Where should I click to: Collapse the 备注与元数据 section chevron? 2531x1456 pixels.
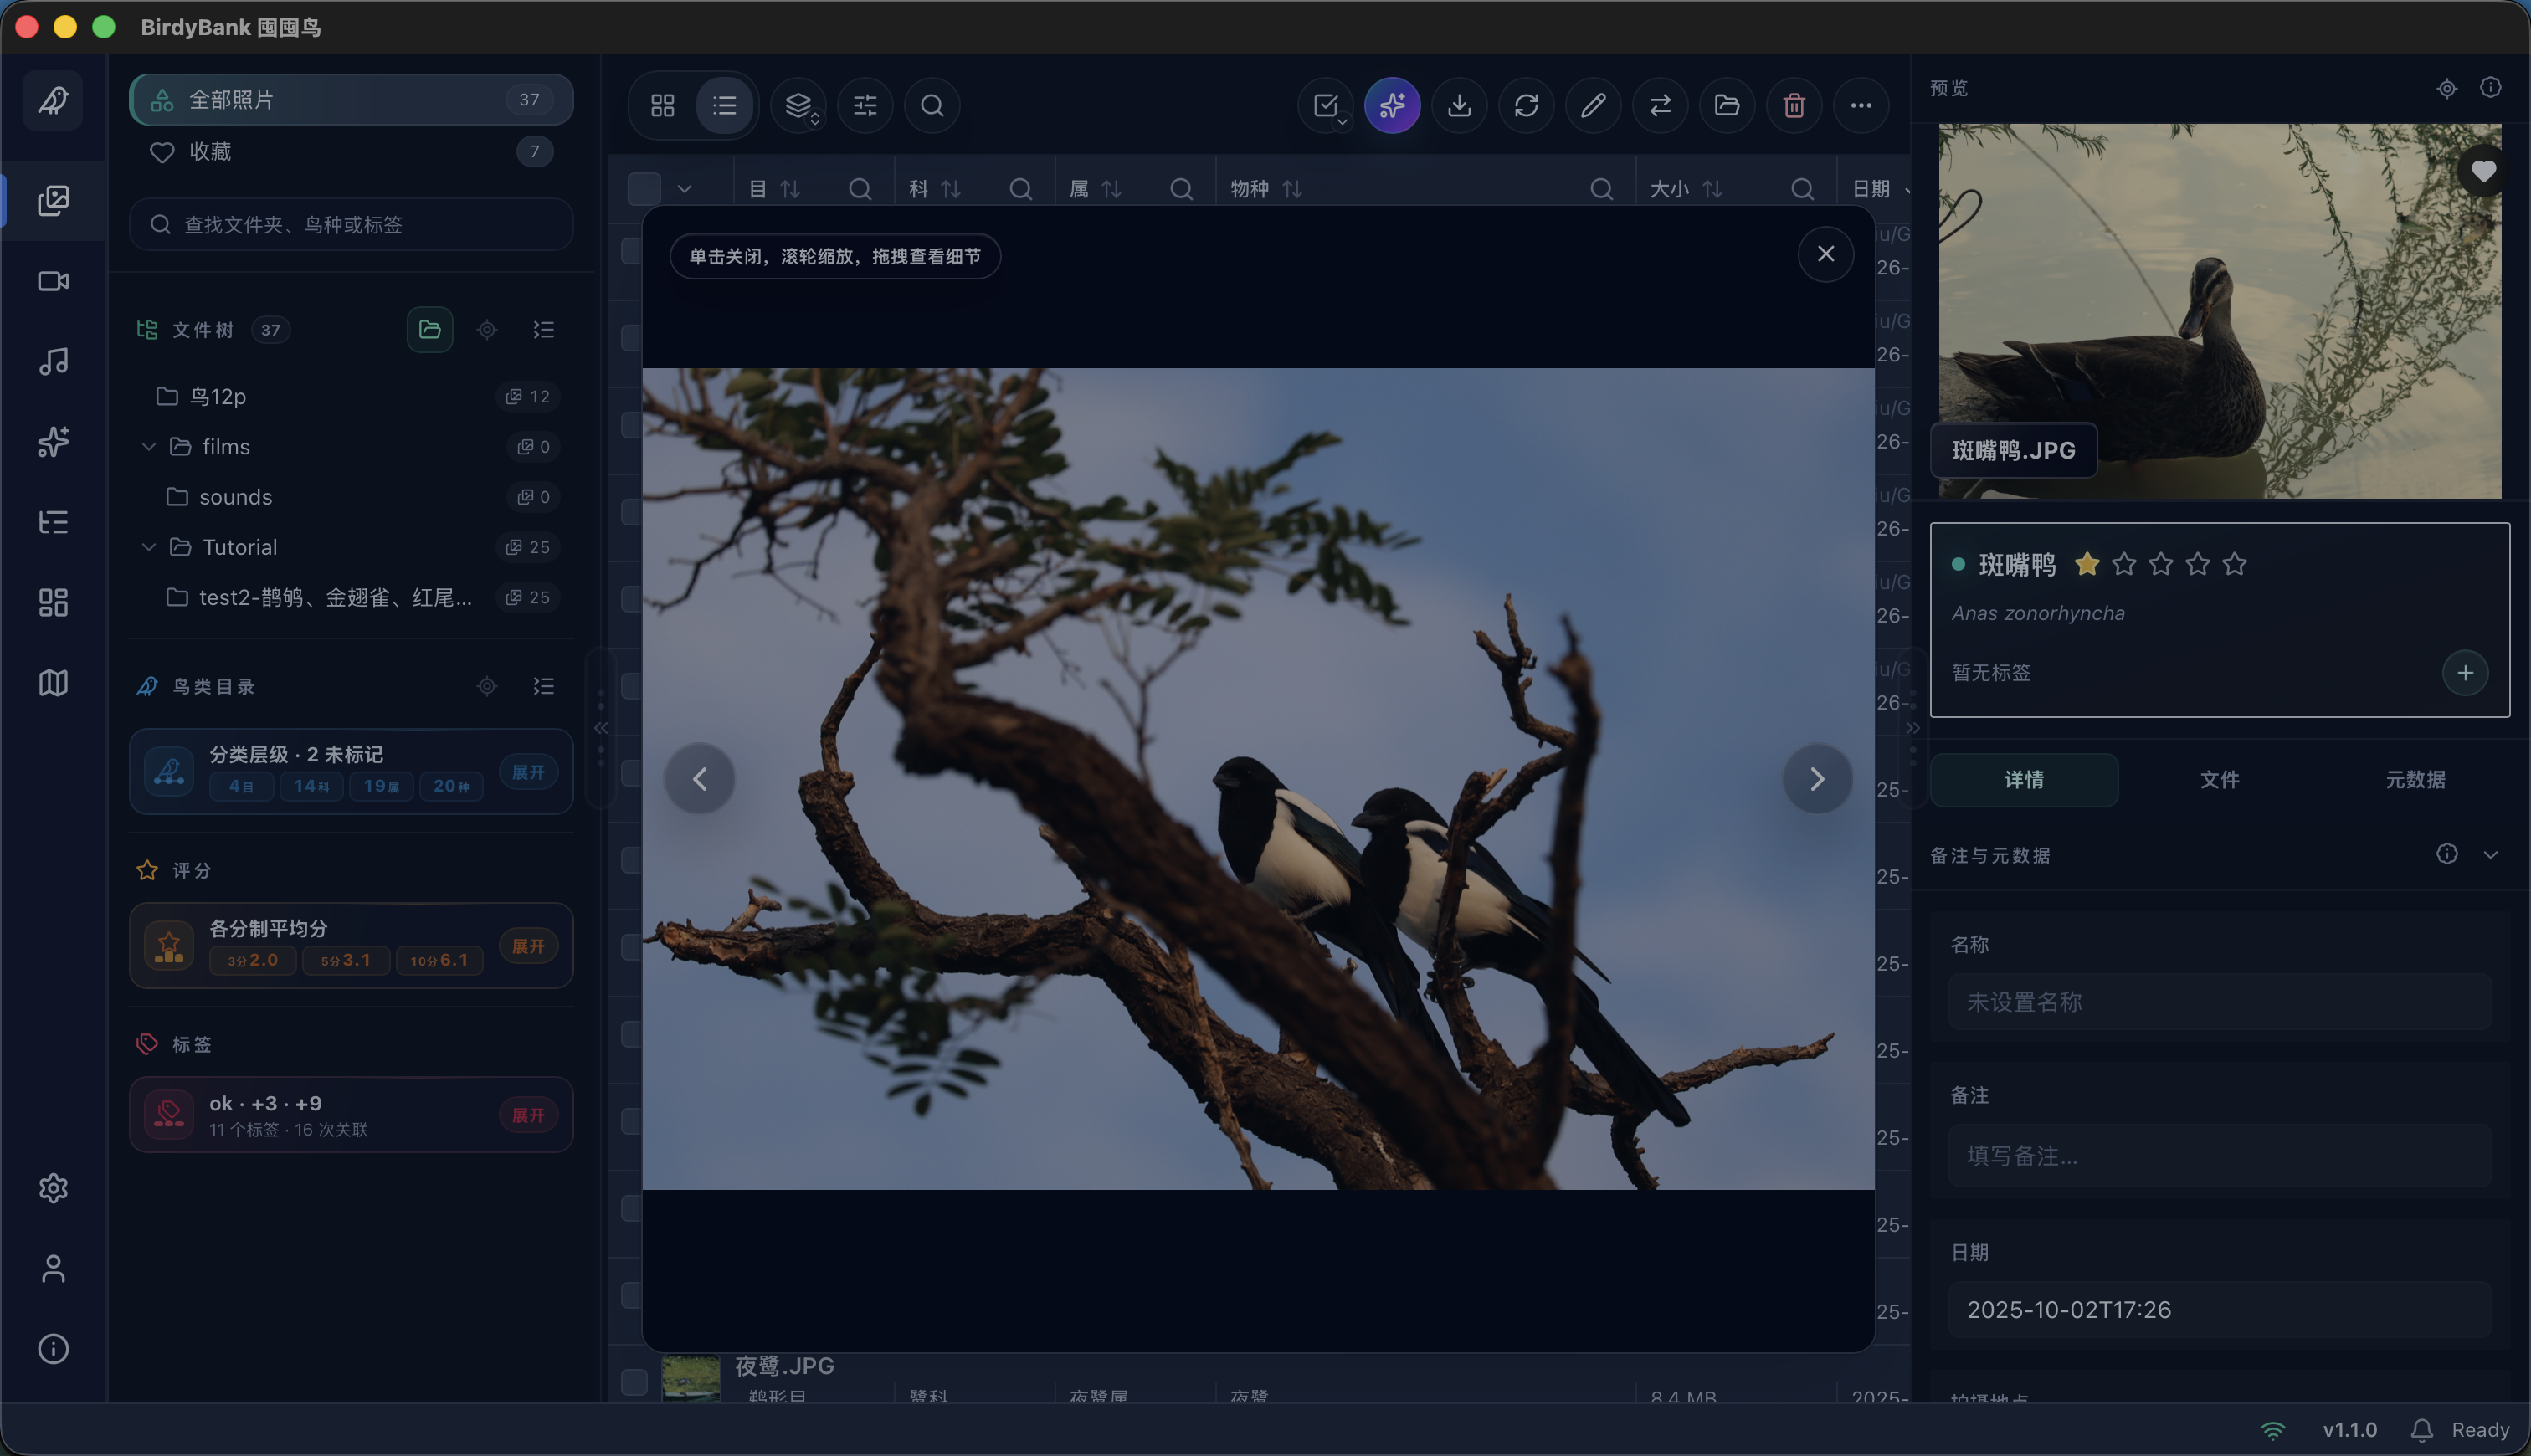click(2490, 854)
